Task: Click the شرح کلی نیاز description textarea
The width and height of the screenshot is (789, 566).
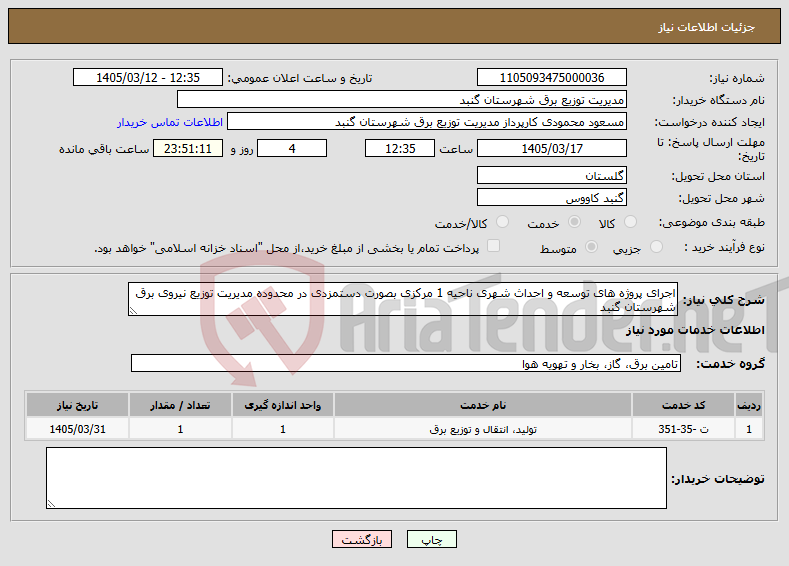Action: pos(403,299)
